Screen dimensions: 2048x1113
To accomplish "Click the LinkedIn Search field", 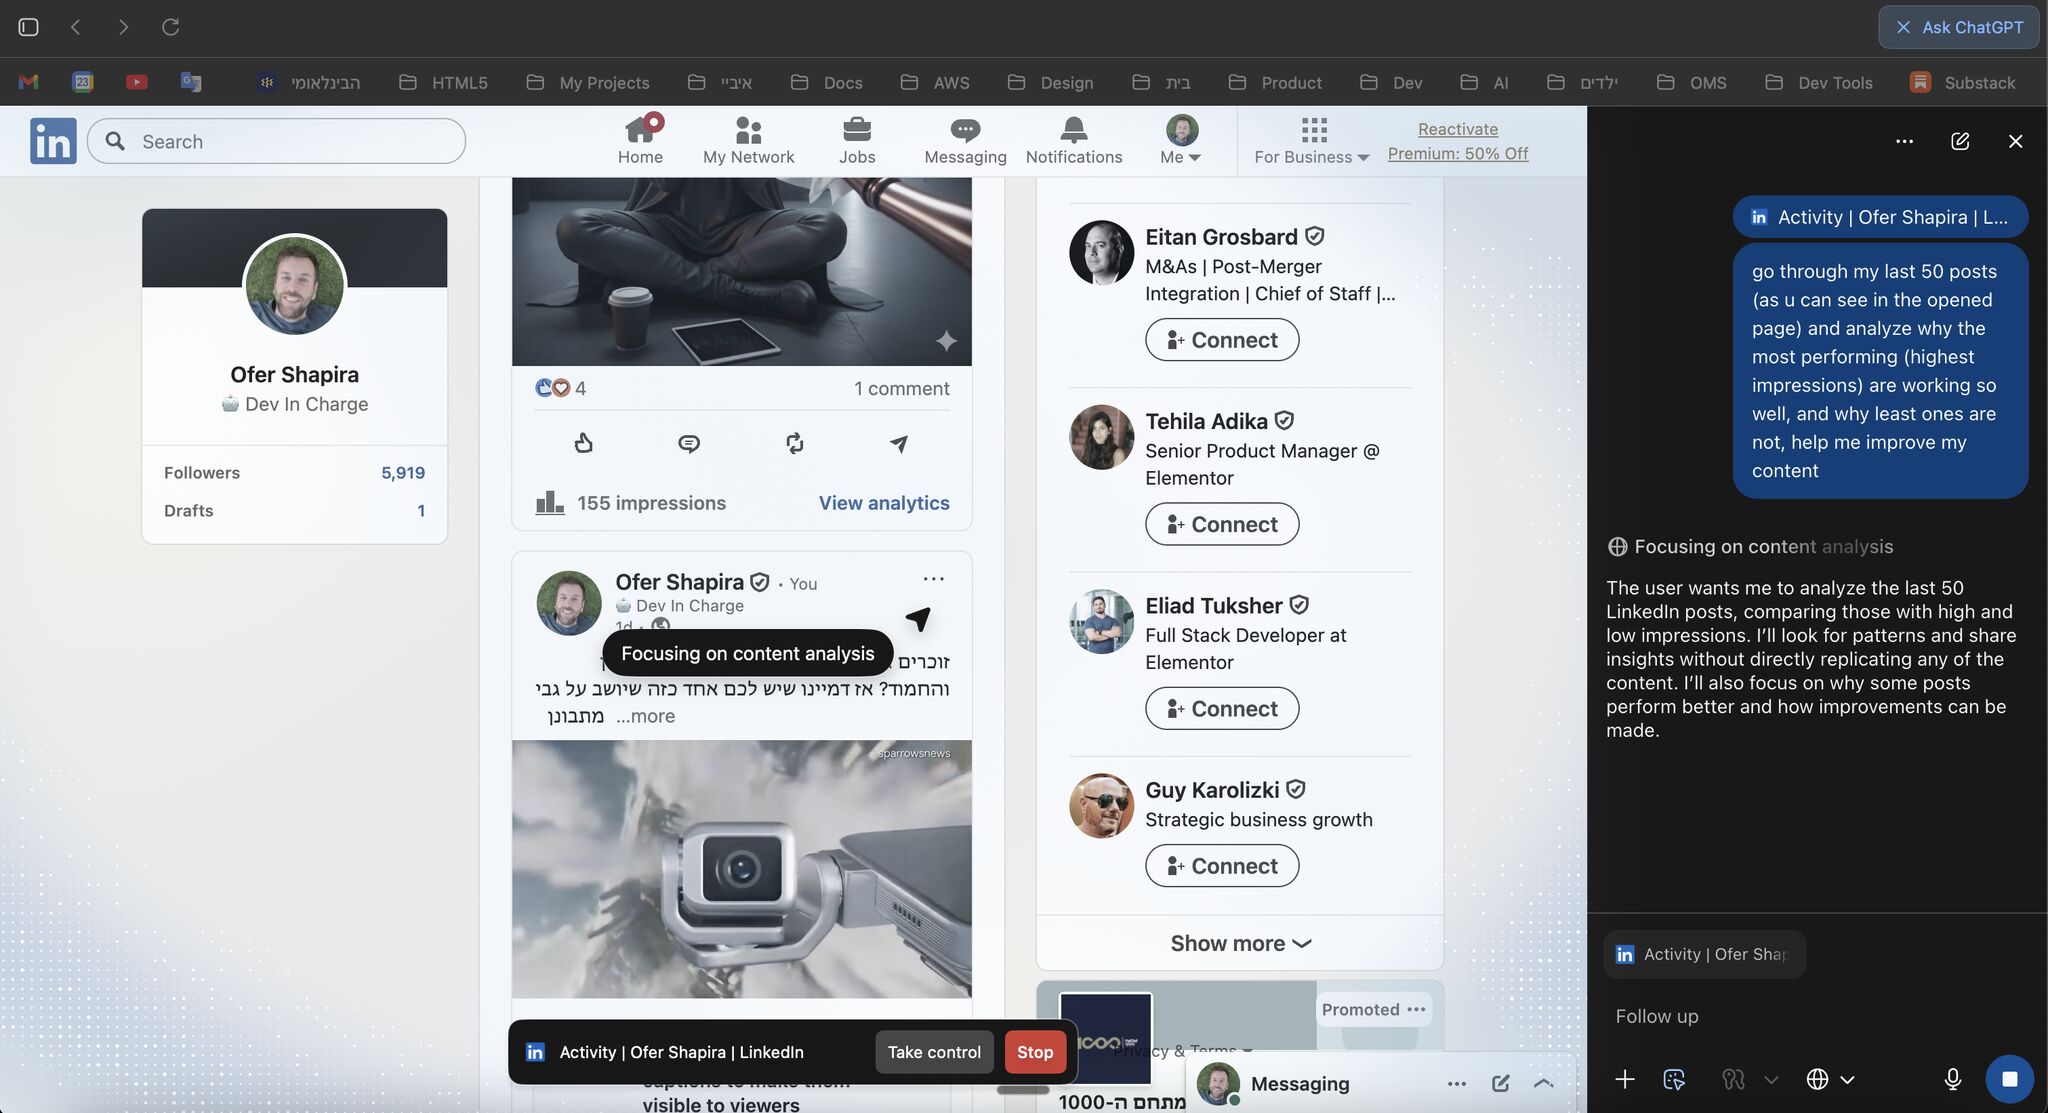I will tap(276, 141).
